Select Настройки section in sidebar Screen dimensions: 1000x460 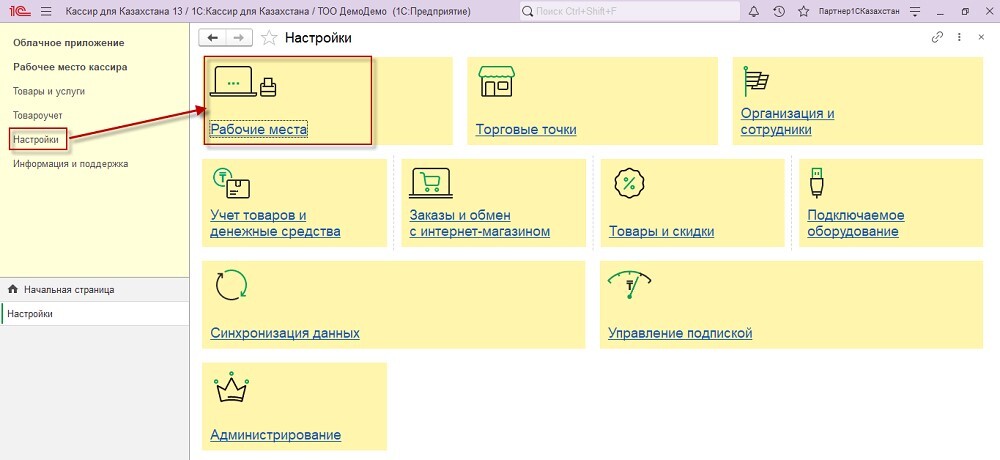tap(38, 139)
